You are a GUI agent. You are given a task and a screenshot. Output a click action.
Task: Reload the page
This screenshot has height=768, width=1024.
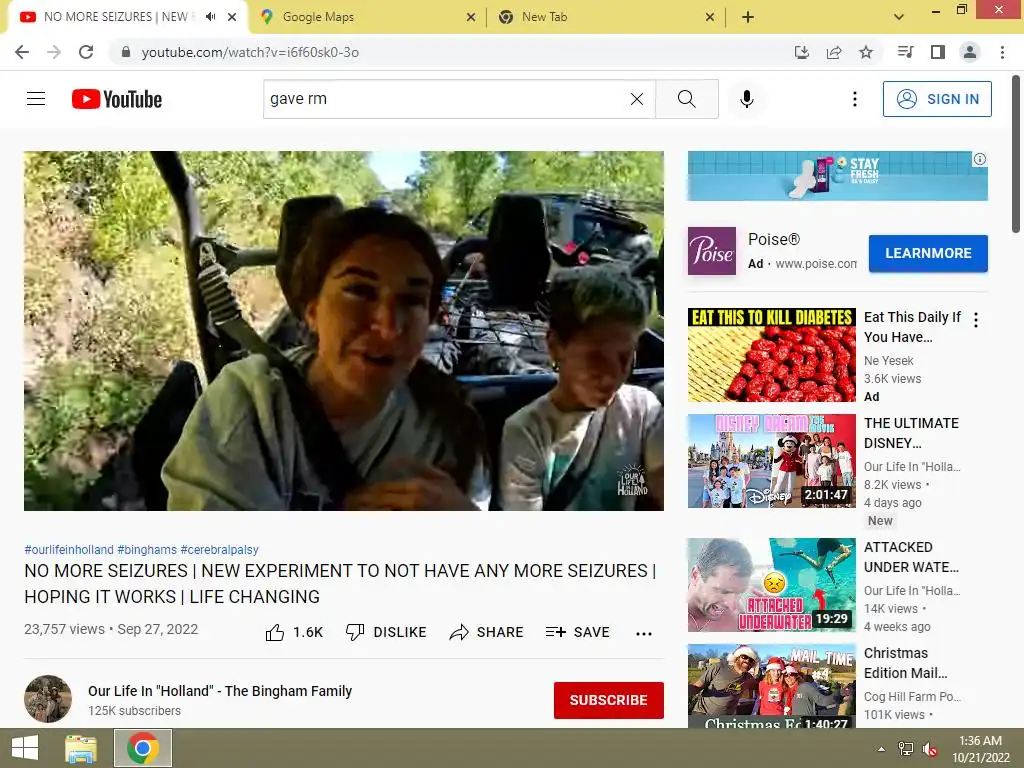[86, 52]
